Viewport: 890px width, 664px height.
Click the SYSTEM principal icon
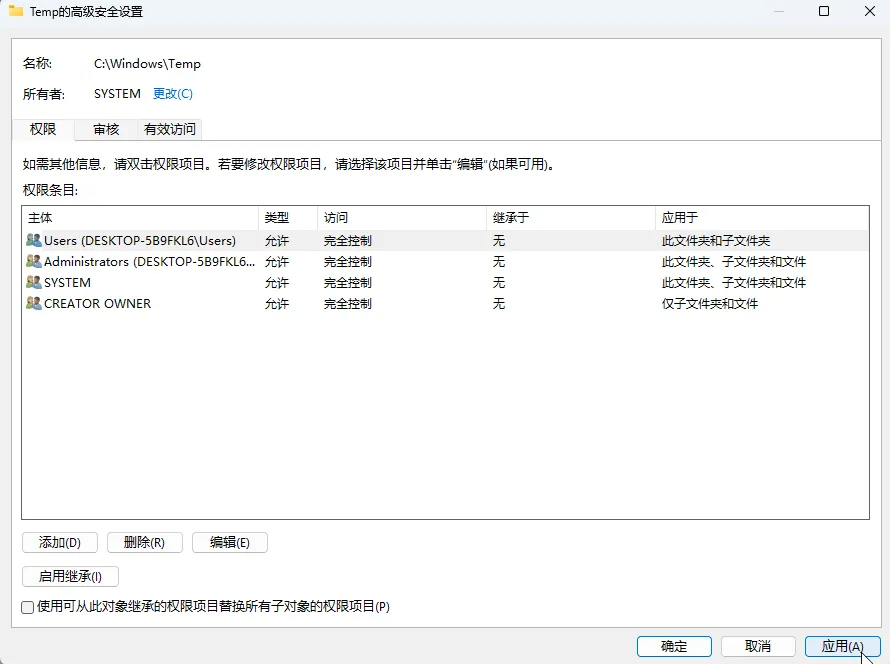[x=34, y=283]
